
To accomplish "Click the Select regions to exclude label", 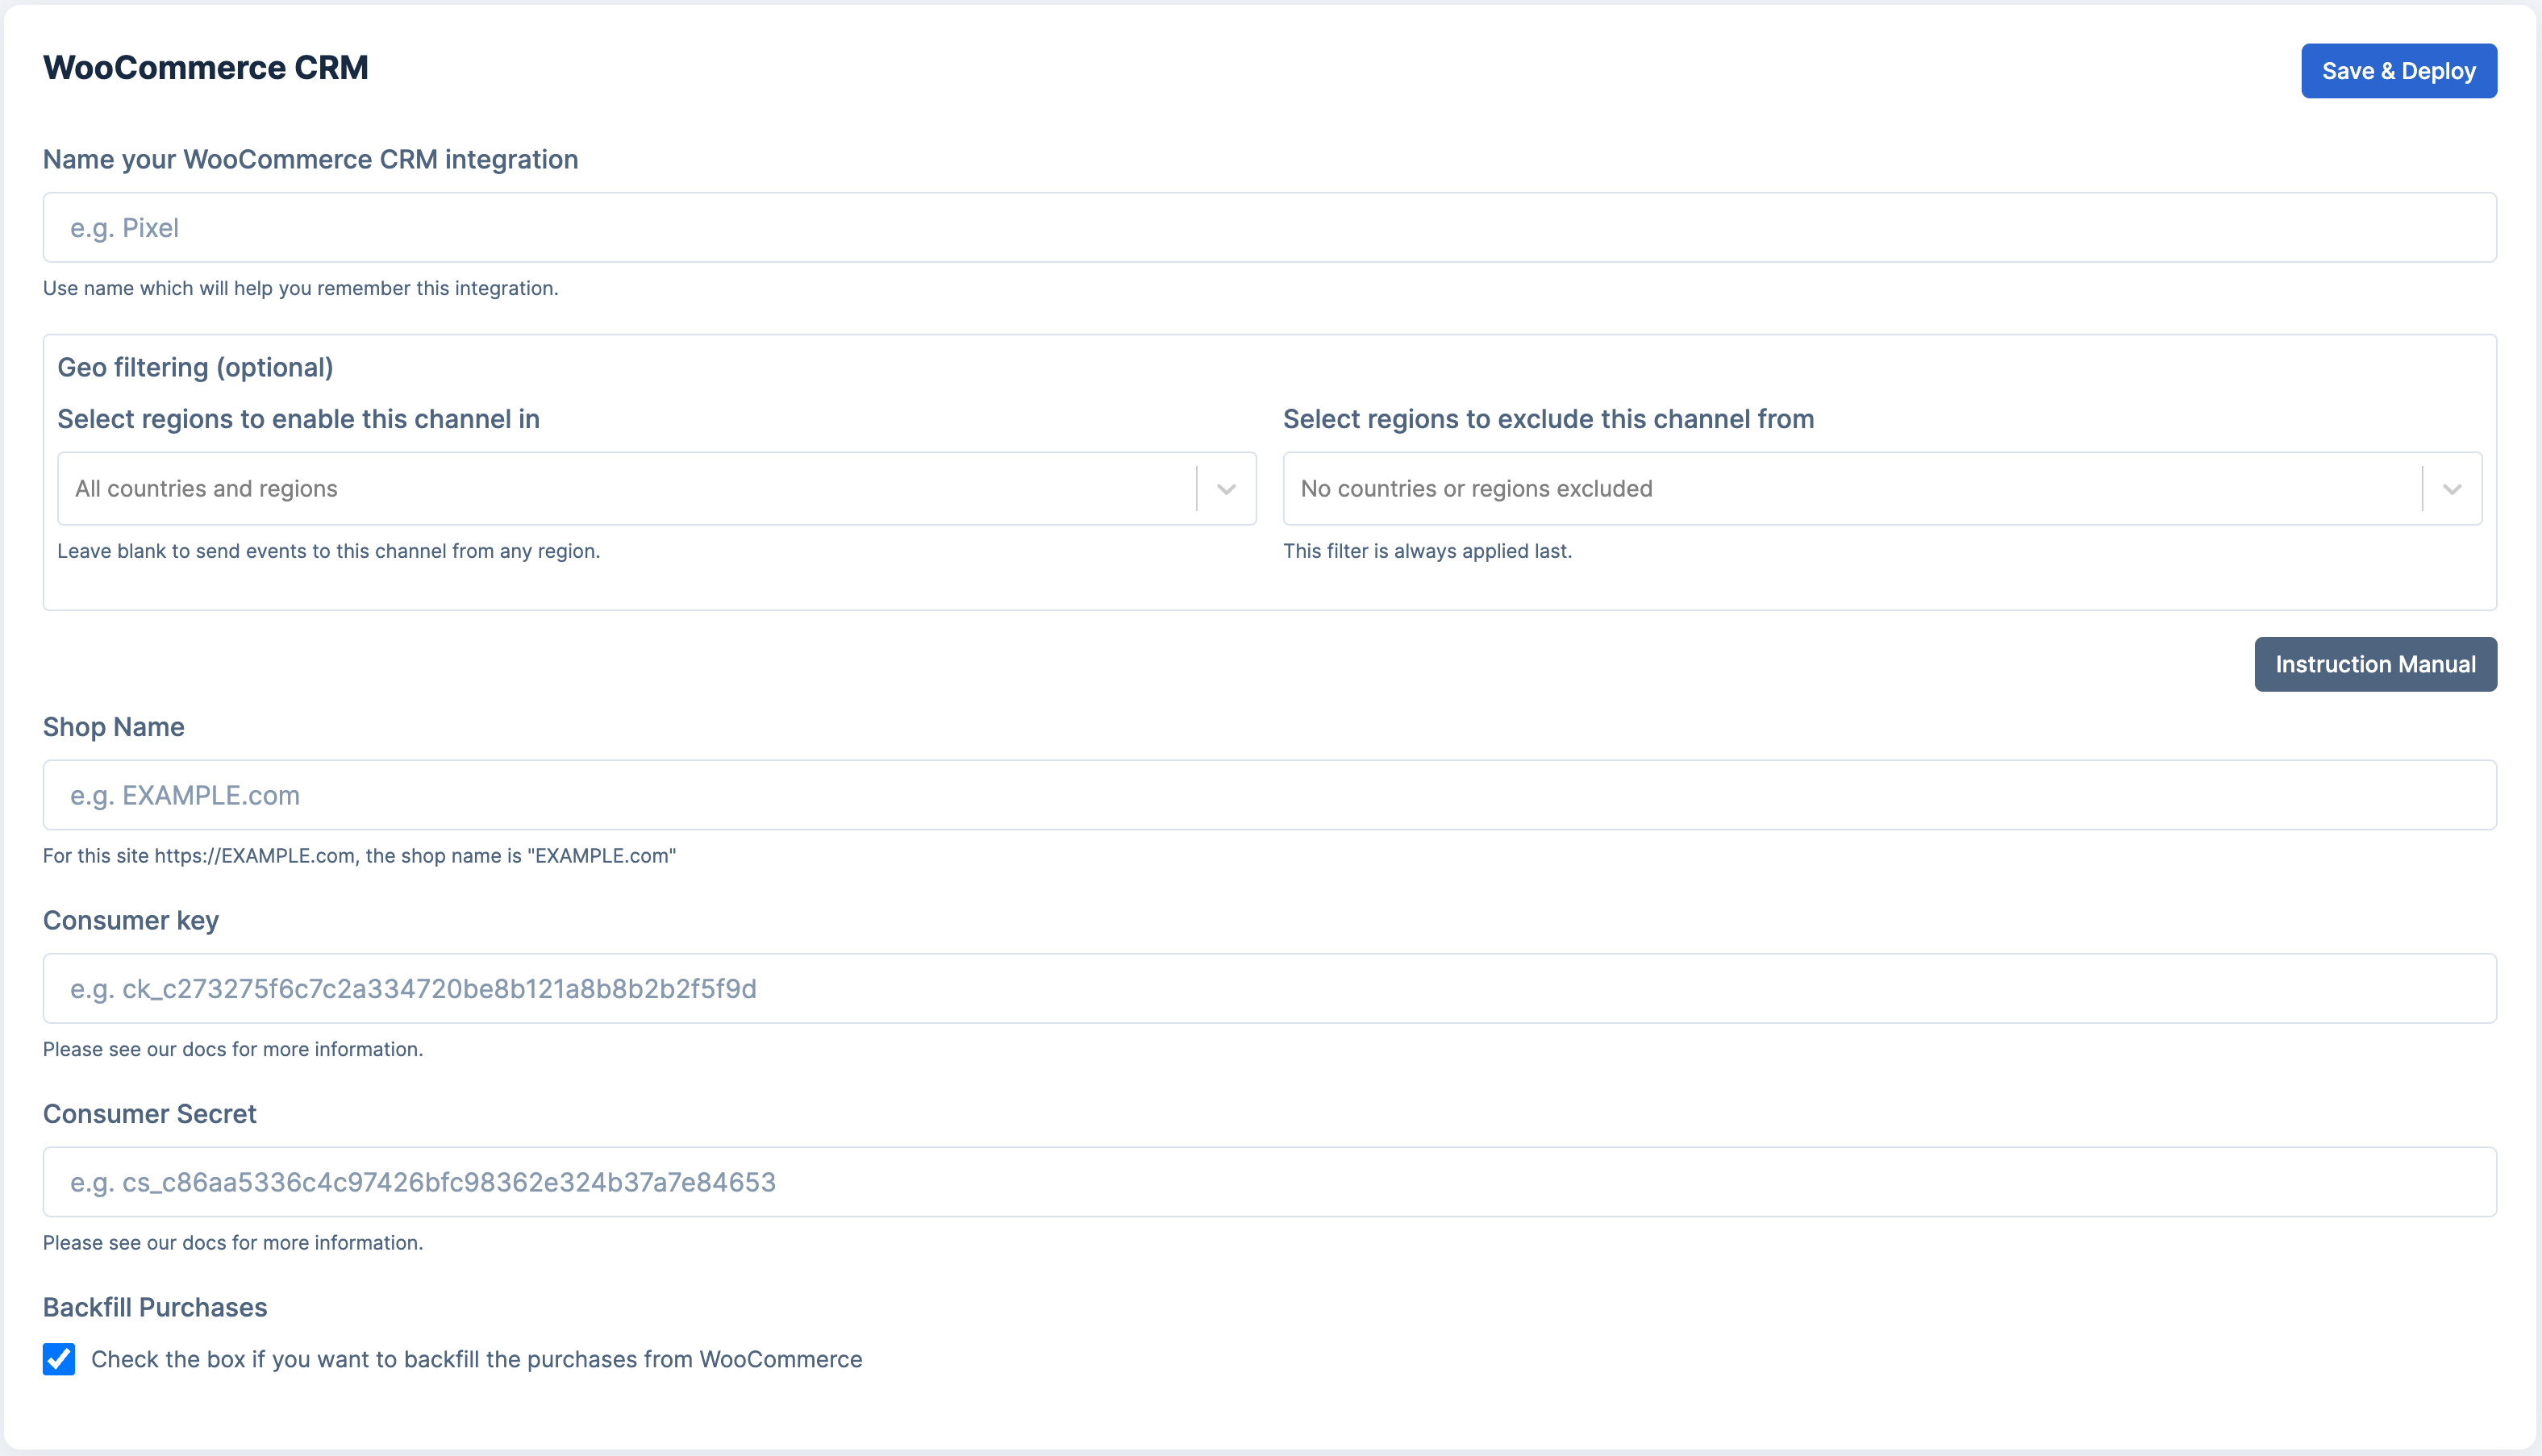I will [1548, 419].
